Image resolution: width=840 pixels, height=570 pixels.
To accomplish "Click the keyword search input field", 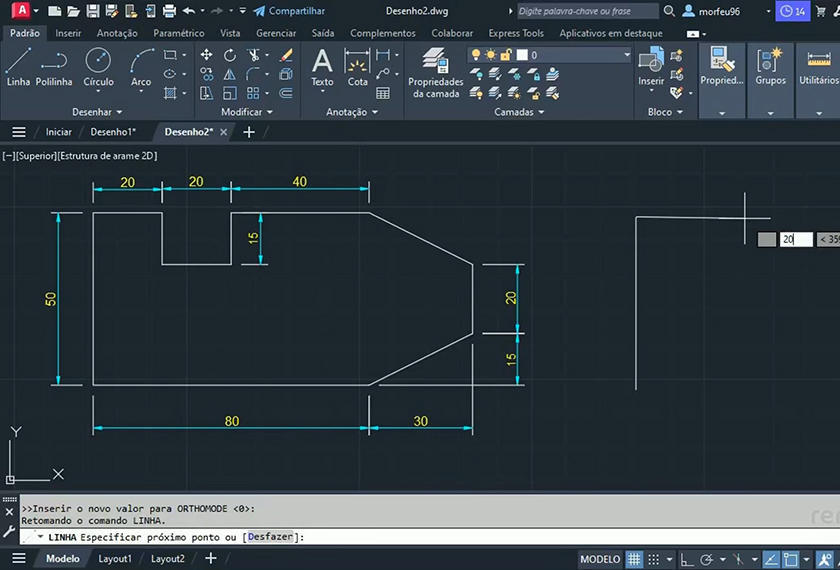I will (586, 11).
